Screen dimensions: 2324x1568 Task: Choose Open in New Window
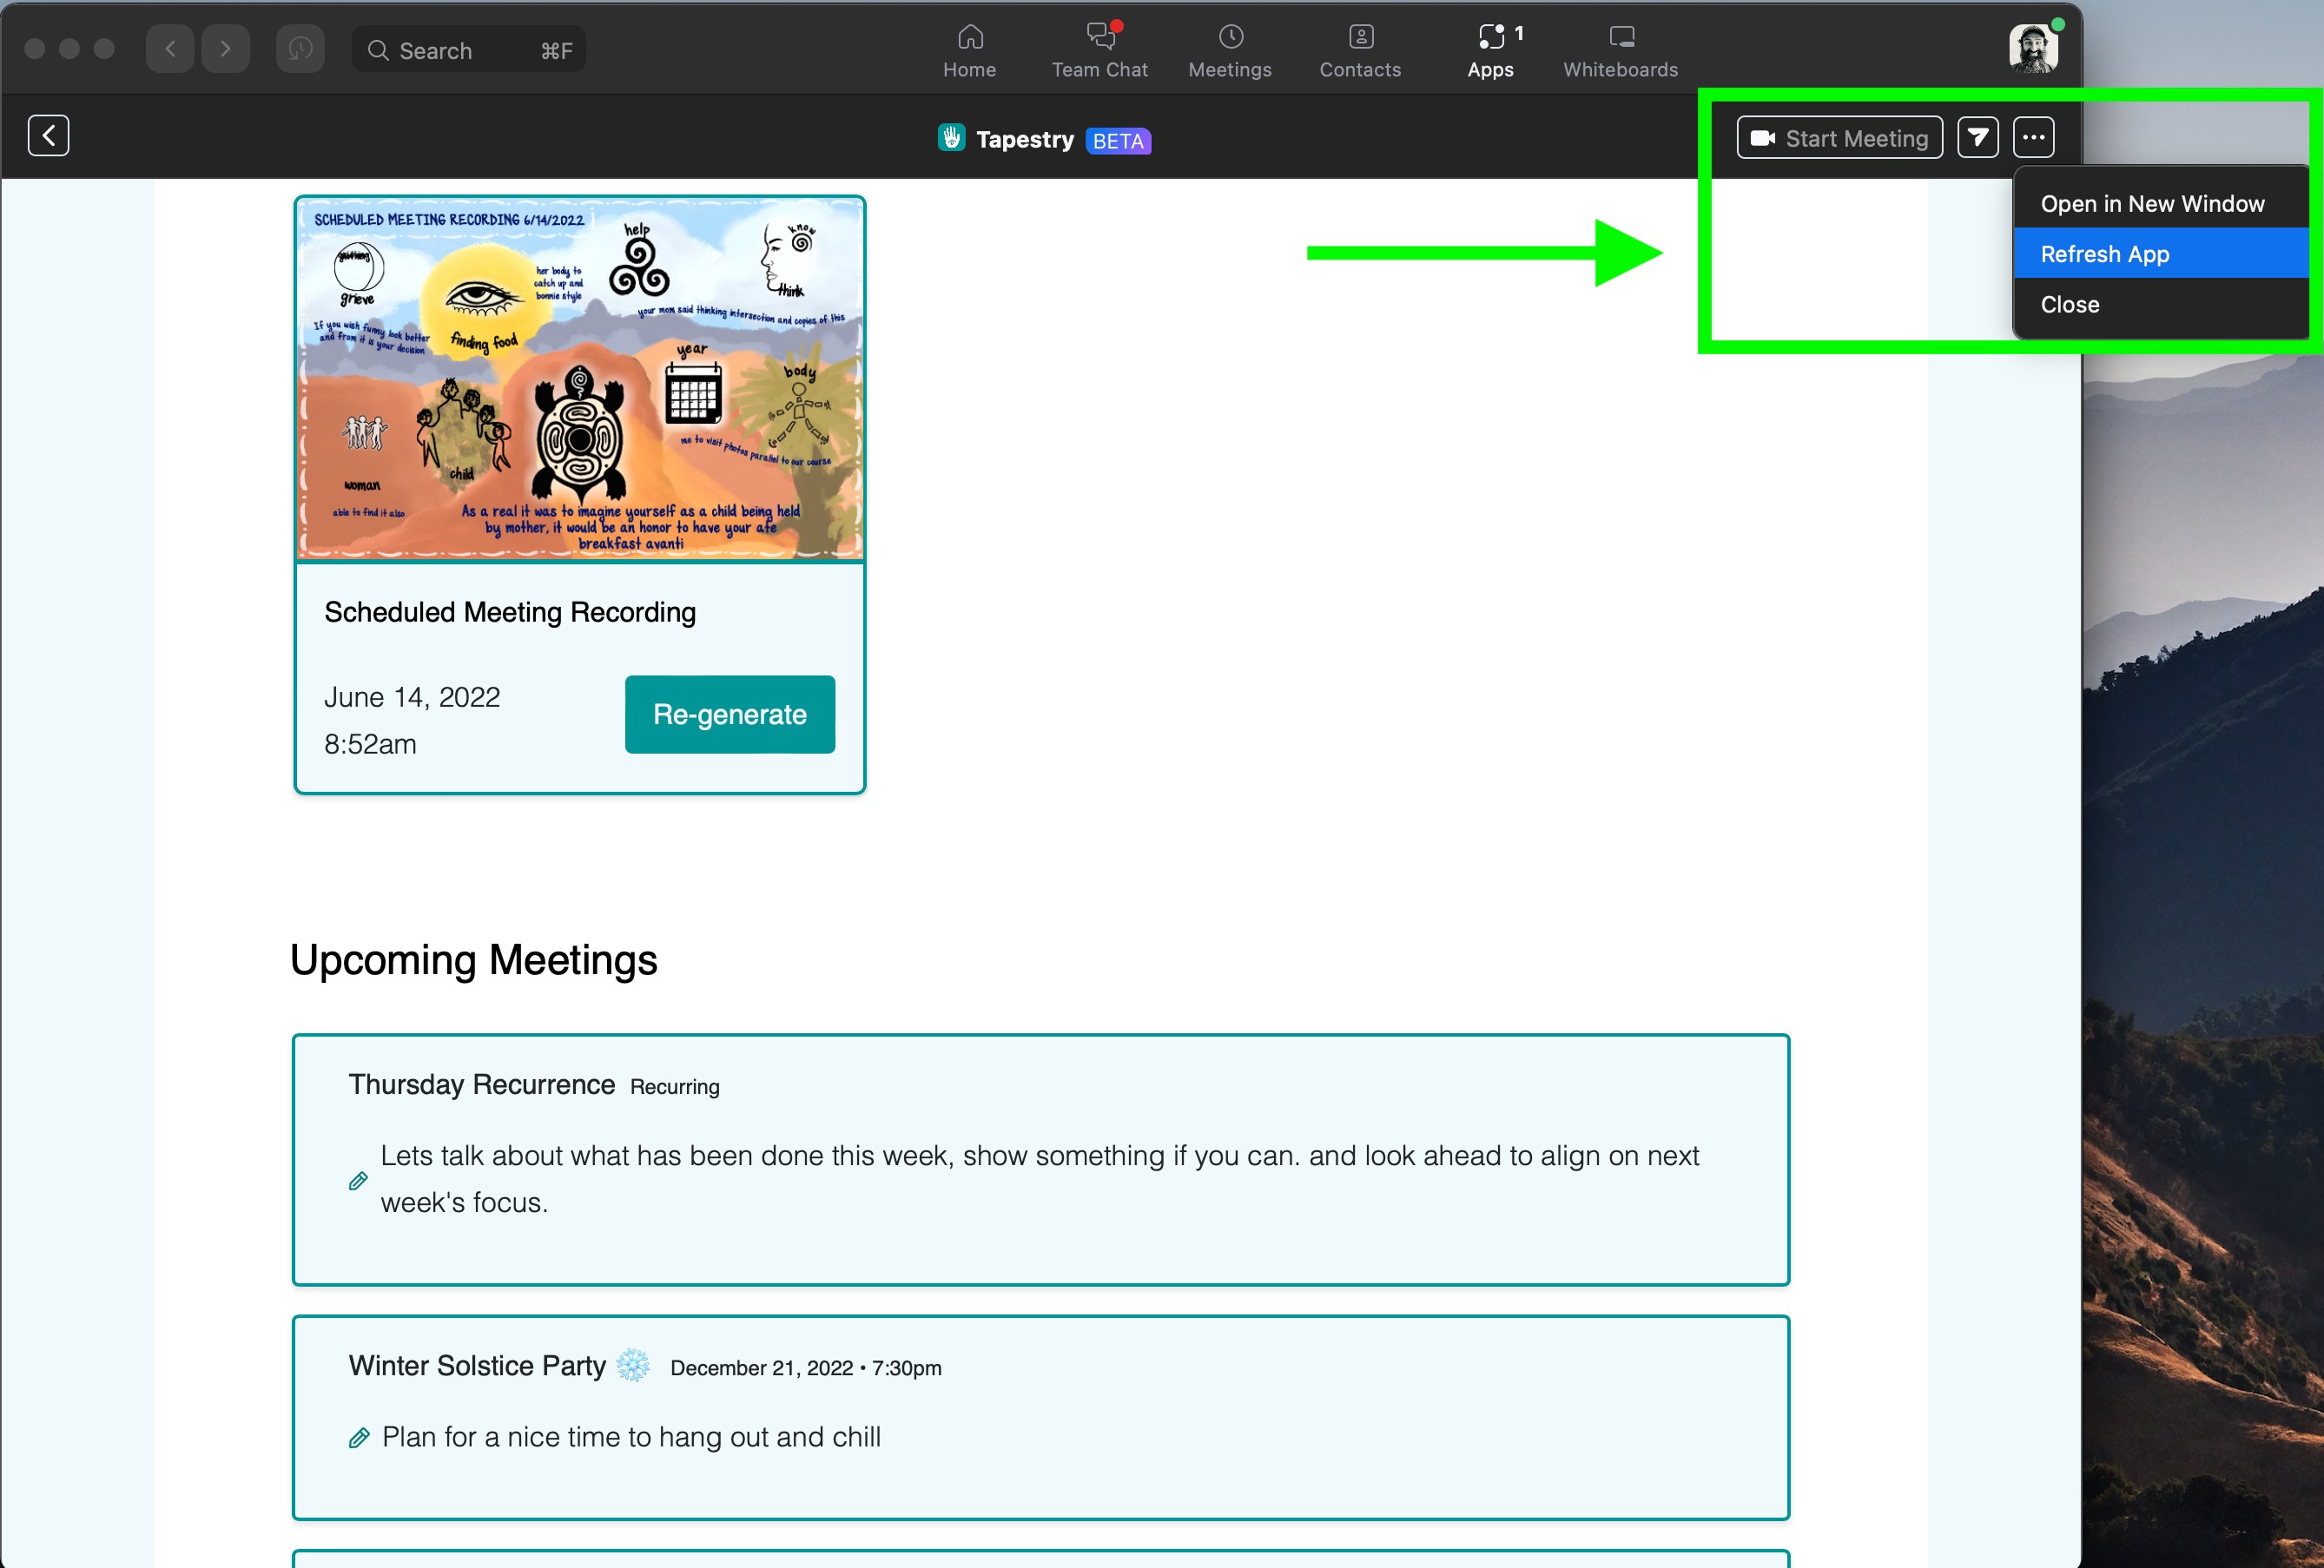point(2151,204)
